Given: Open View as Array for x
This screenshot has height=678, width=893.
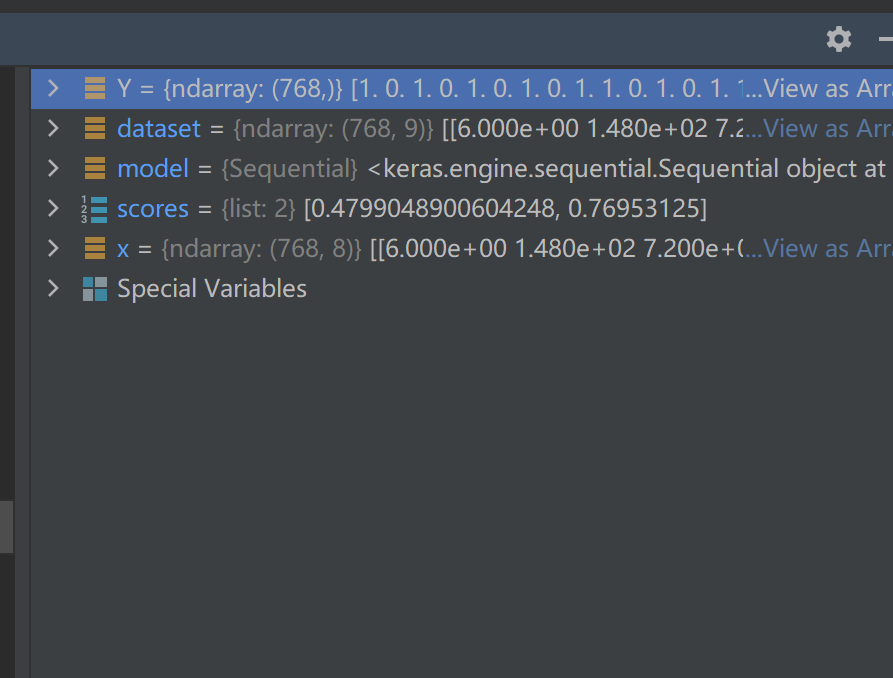Looking at the screenshot, I should pos(826,248).
